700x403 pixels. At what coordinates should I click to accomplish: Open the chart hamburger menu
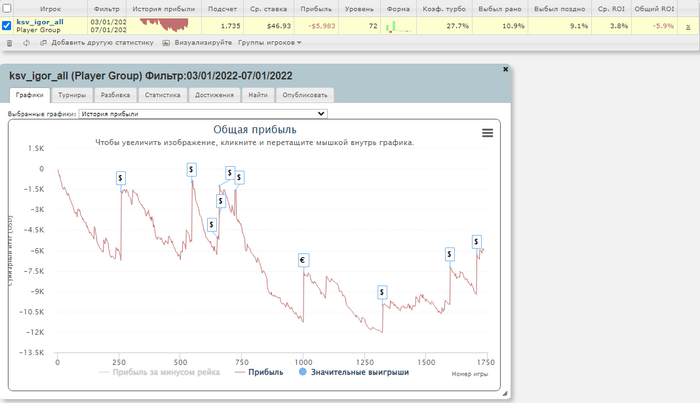click(488, 133)
